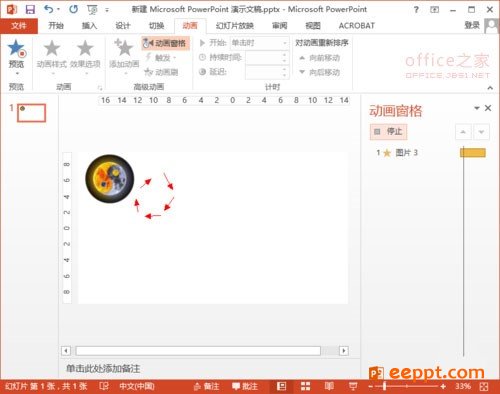Click the Undo arrow icon
500x394 pixels.
point(49,9)
